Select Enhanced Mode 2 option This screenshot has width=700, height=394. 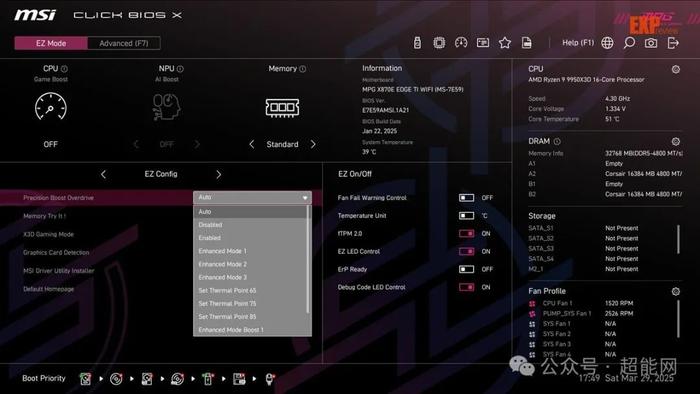pos(250,264)
